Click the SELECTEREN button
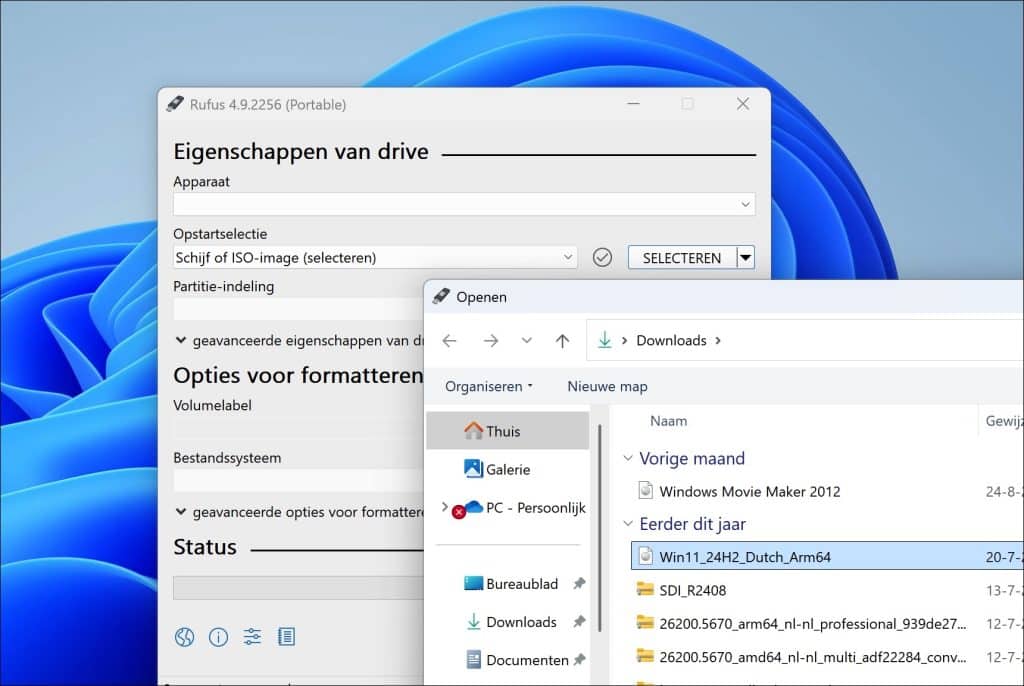The image size is (1024, 686). pyautogui.click(x=682, y=257)
